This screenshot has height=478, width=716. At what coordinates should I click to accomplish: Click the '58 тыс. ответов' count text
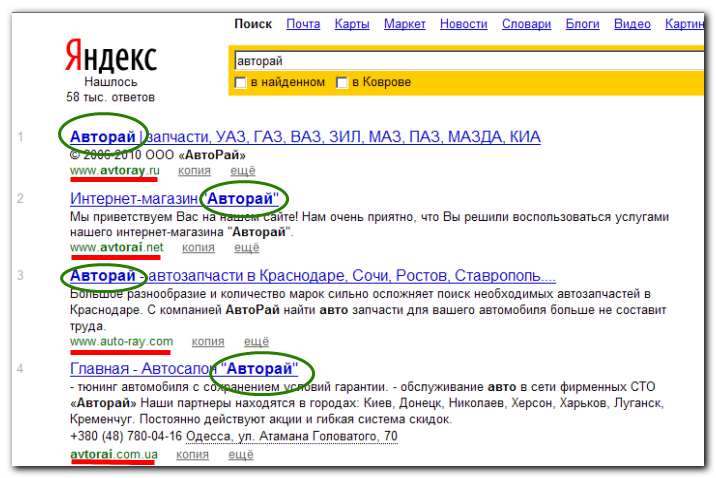pos(111,97)
